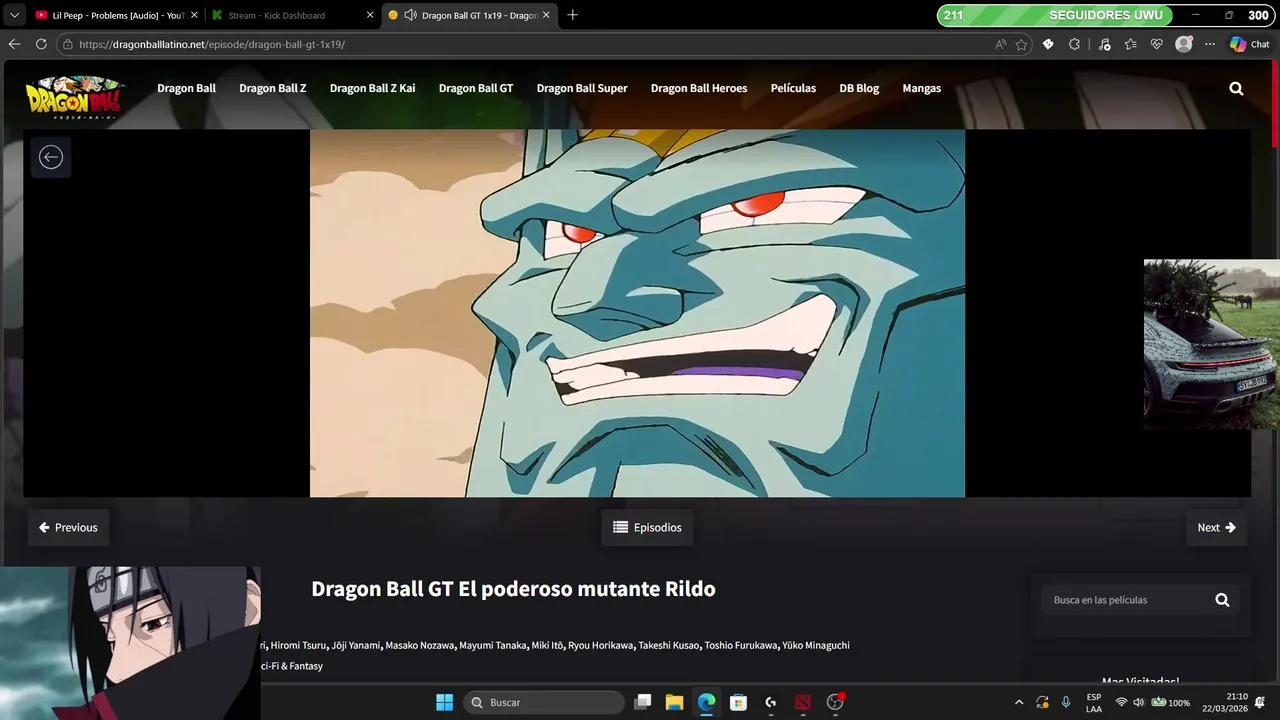
Task: Click the taskbar microphone icon
Action: click(1066, 702)
